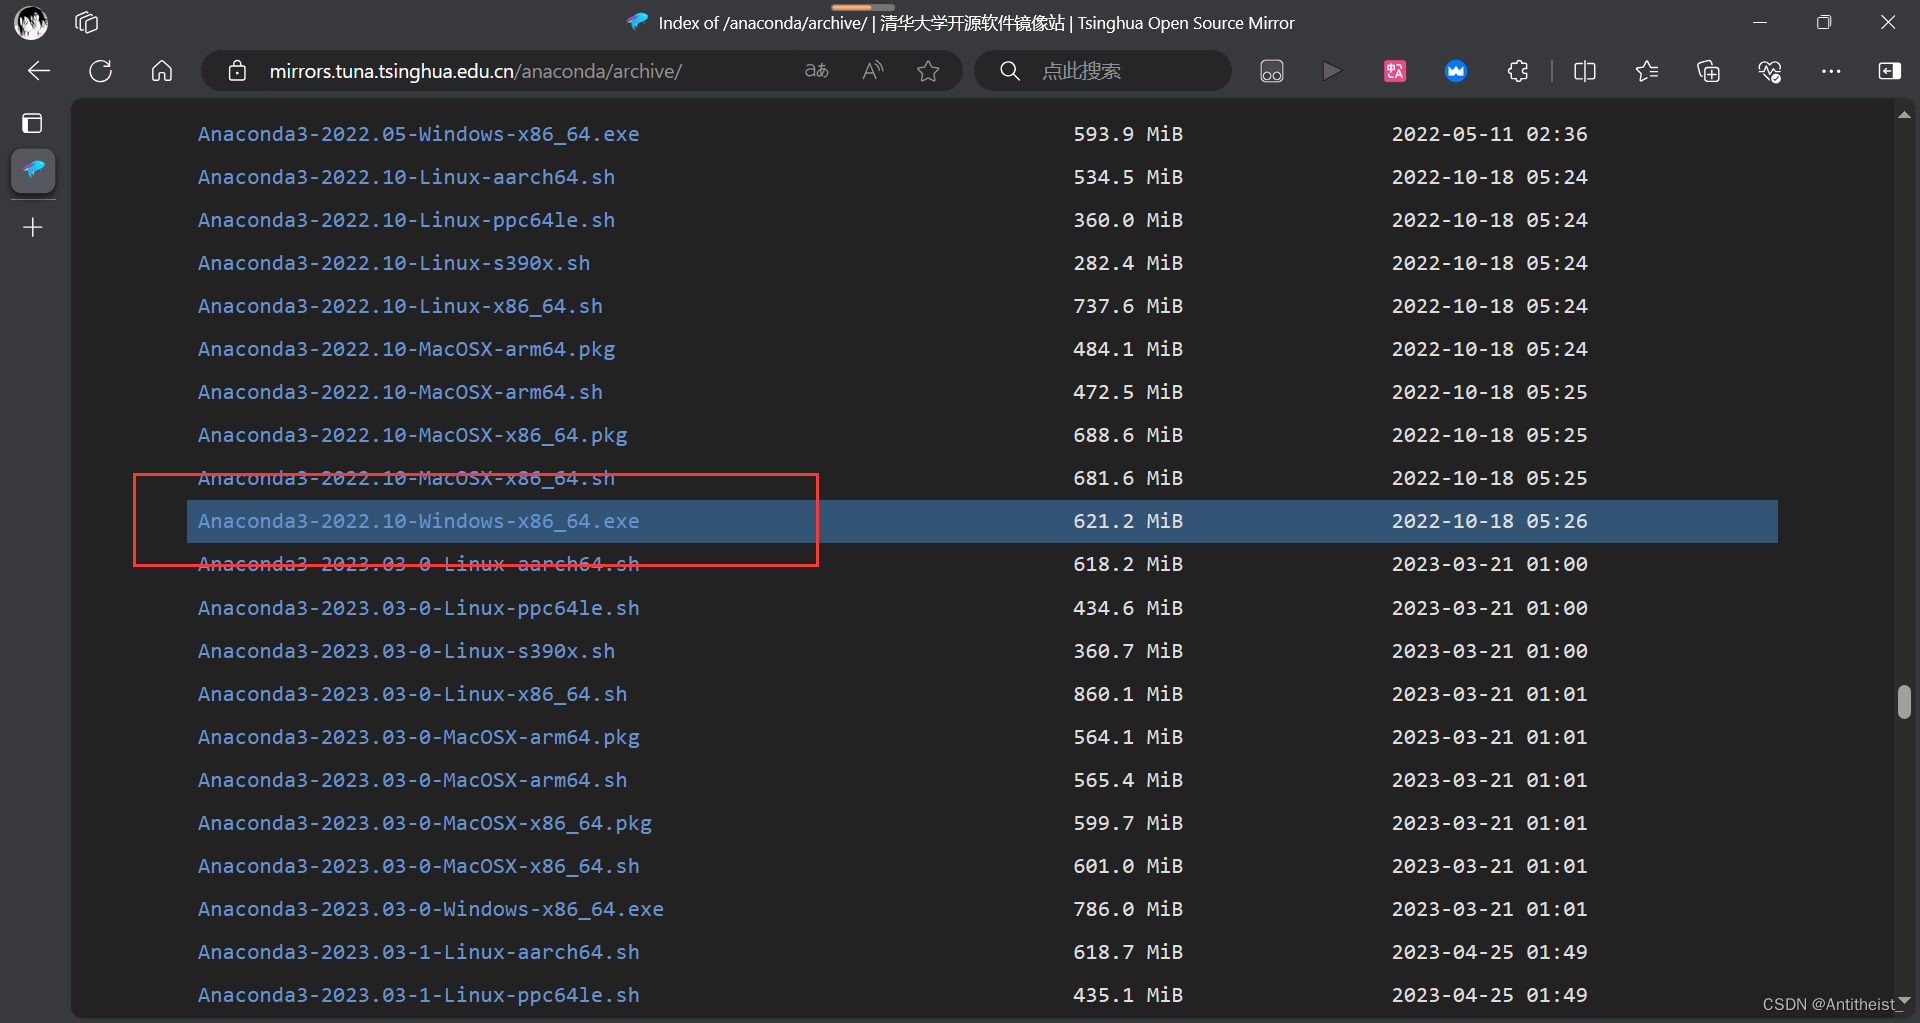The height and width of the screenshot is (1023, 1920).
Task: Open Anaconda3-2023.03-1-Linux-aarch64.sh link
Action: 418,952
